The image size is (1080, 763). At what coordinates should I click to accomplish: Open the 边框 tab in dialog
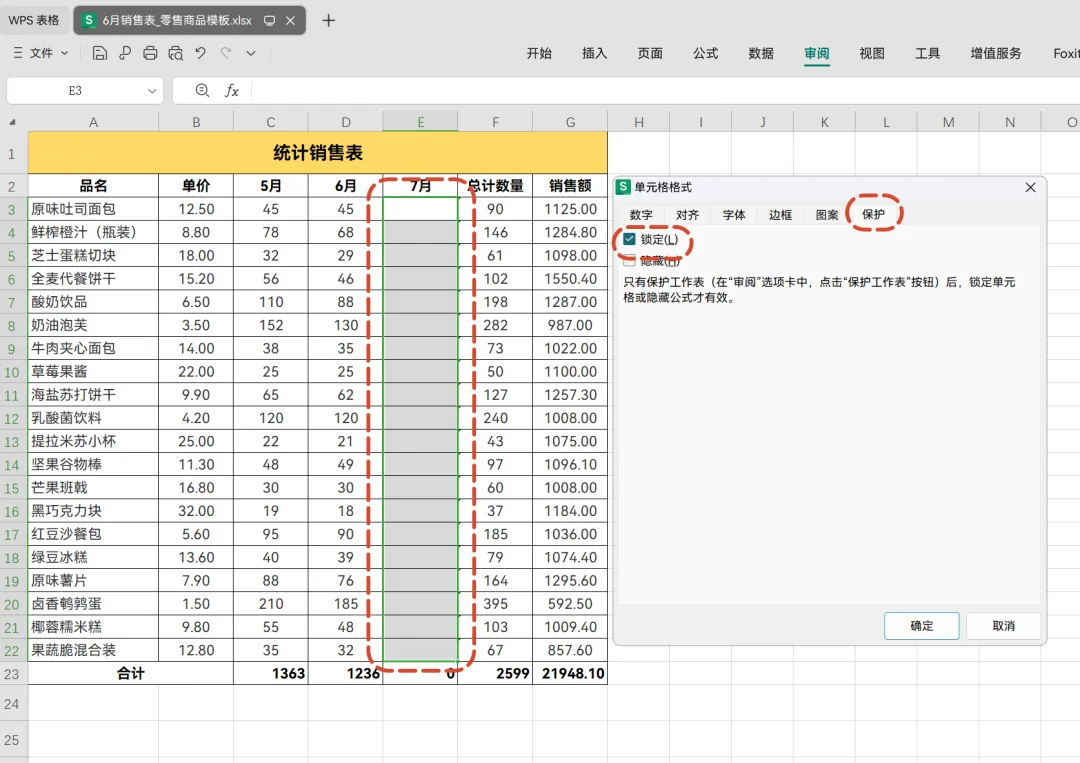pos(780,215)
